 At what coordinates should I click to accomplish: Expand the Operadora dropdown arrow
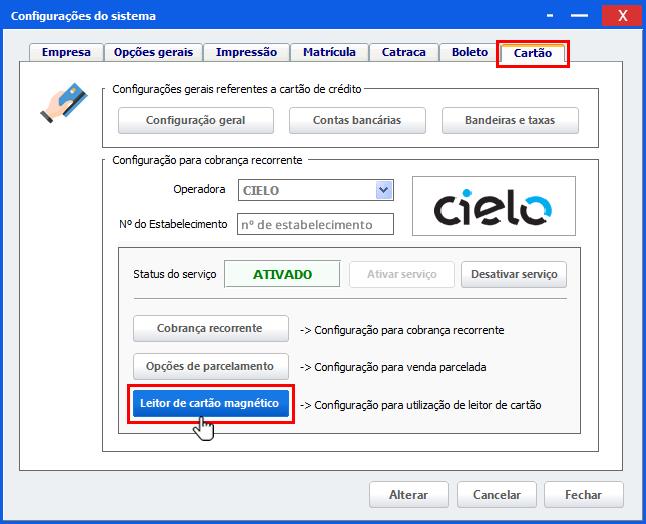coord(384,190)
